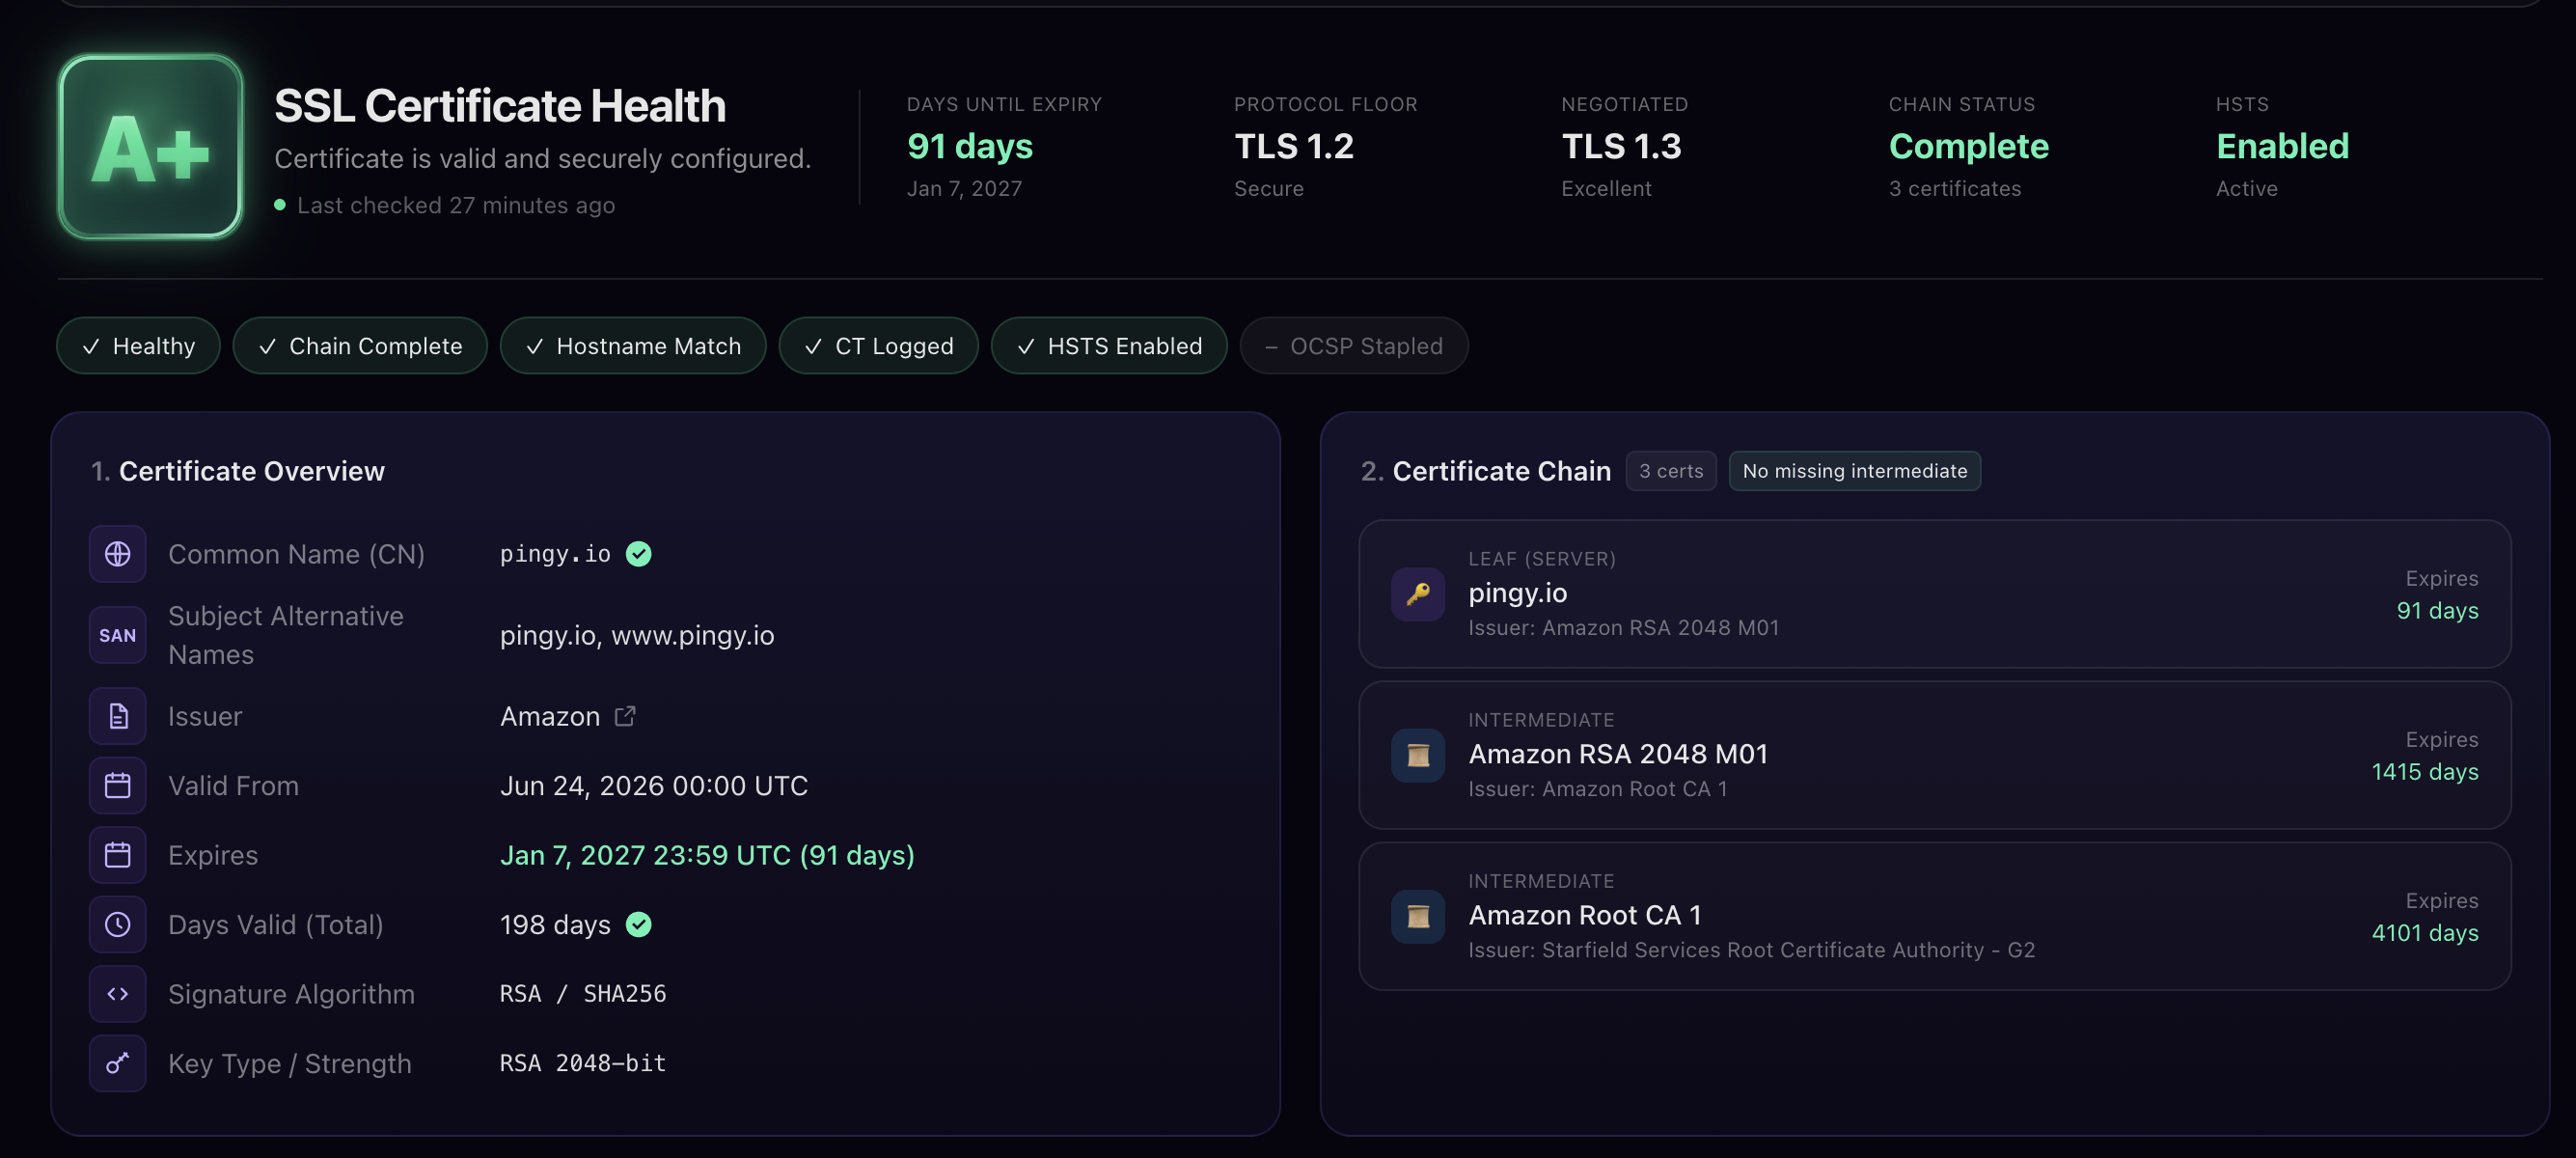
Task: Click the Jan 7, 2027 23:59 UTC expiry text
Action: click(x=707, y=855)
